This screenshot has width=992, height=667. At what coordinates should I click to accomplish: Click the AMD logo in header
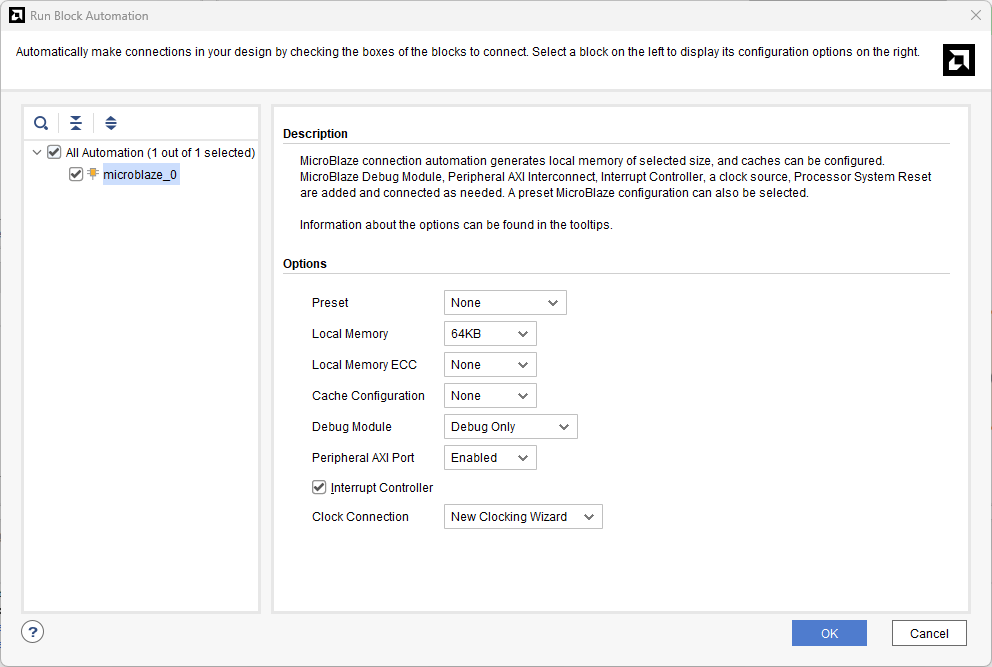click(x=958, y=60)
